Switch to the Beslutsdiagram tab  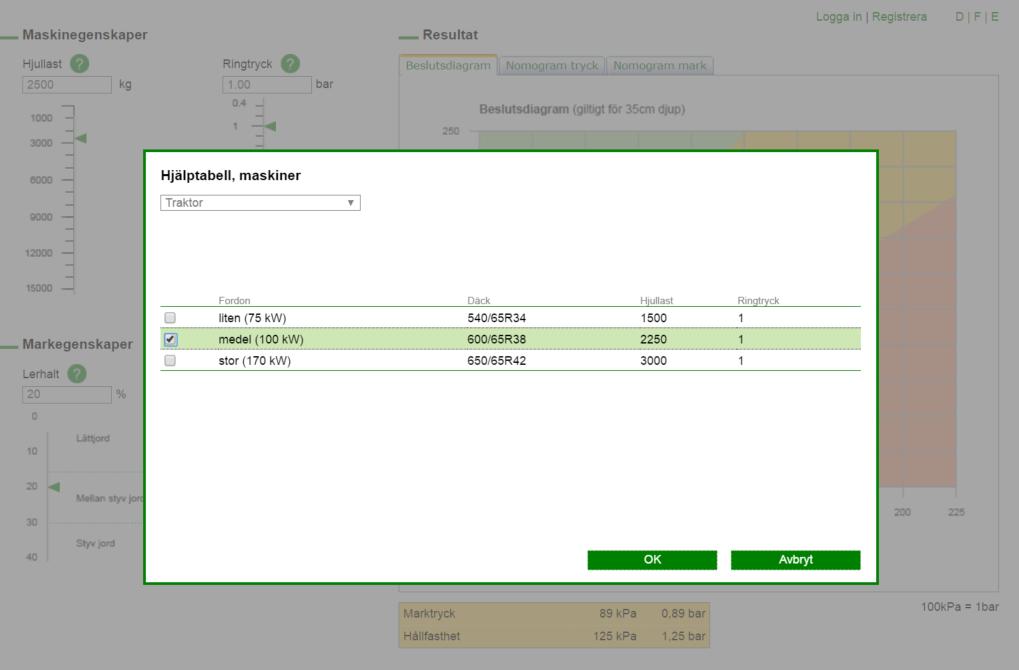pos(448,65)
